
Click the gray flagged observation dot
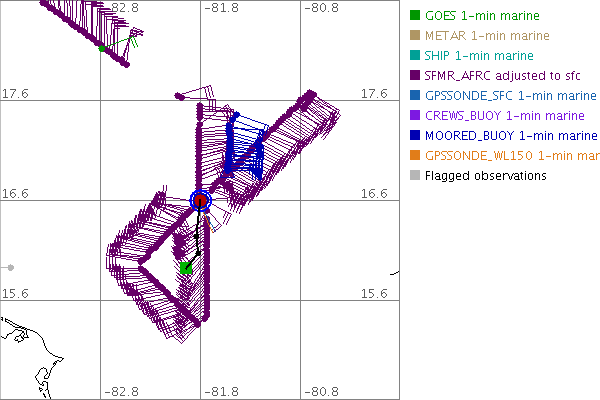[10, 267]
